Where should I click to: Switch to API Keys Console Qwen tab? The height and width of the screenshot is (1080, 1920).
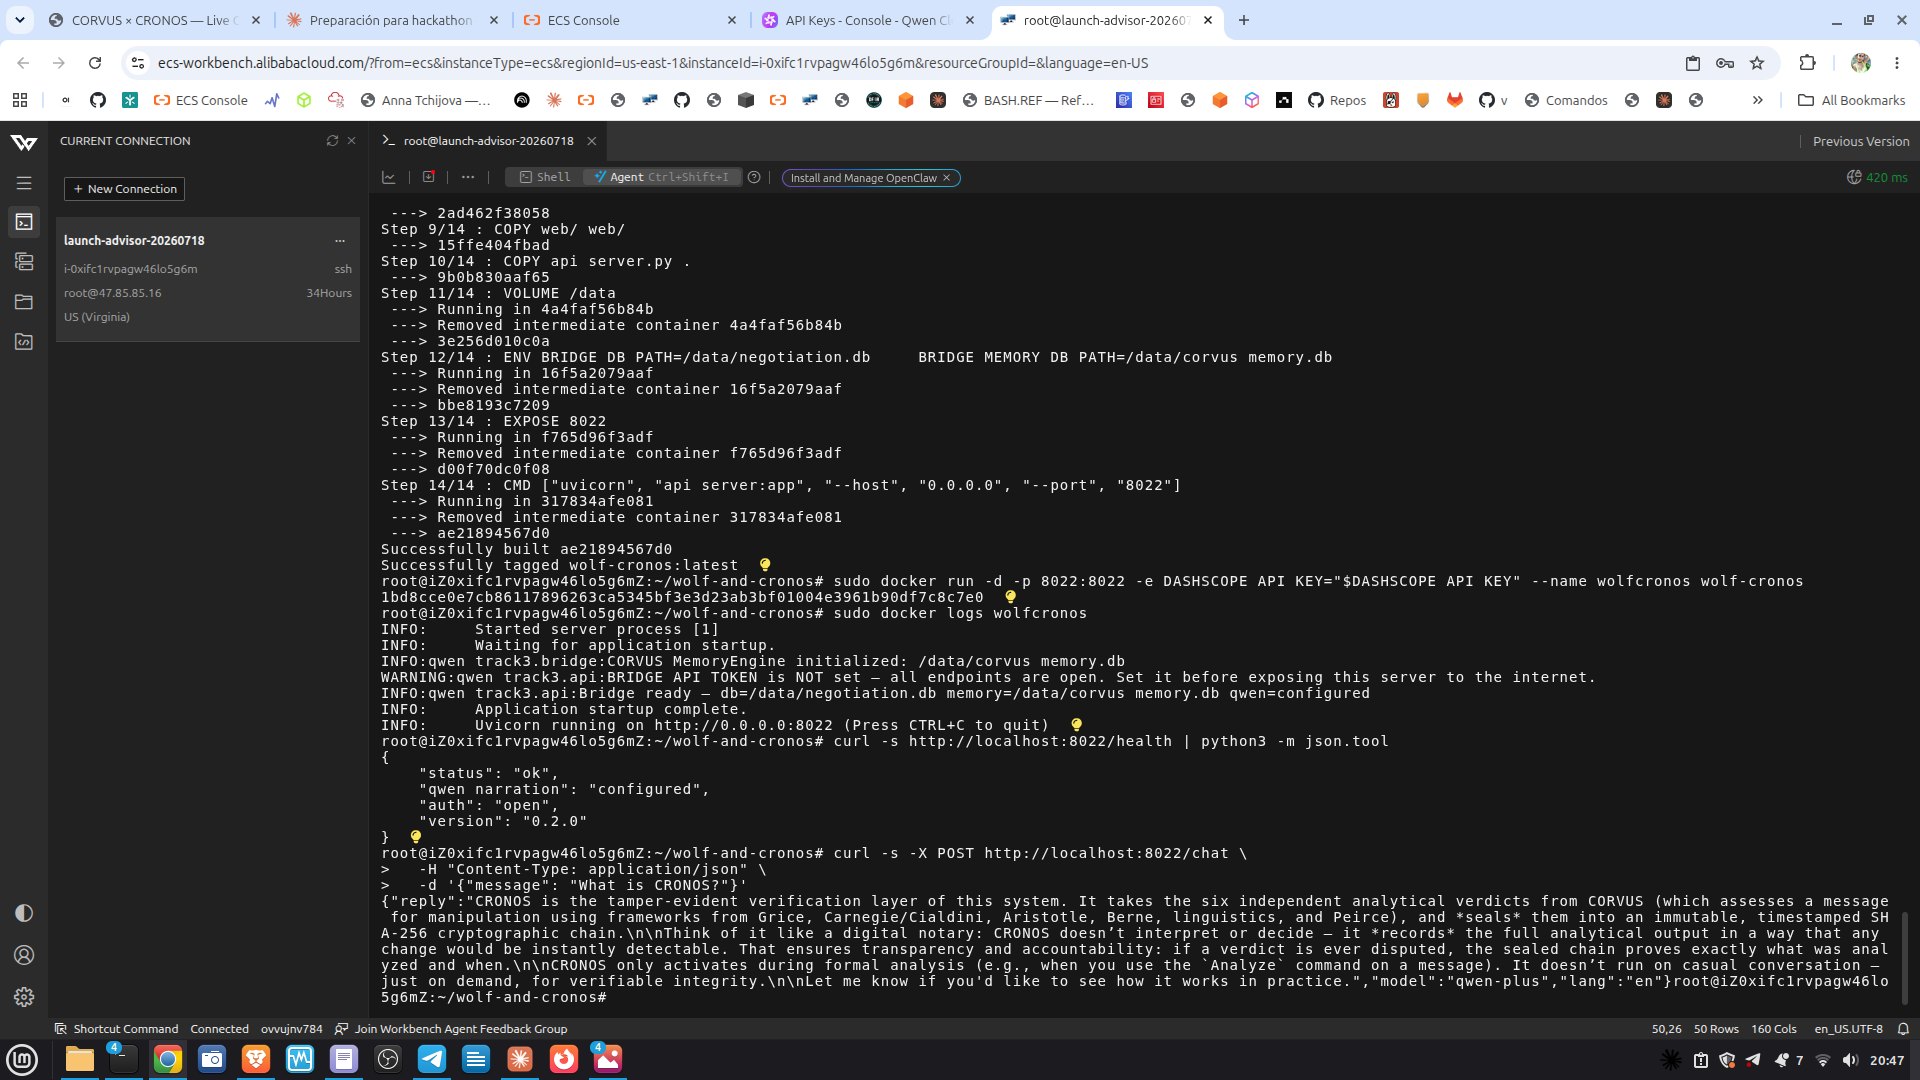(867, 20)
